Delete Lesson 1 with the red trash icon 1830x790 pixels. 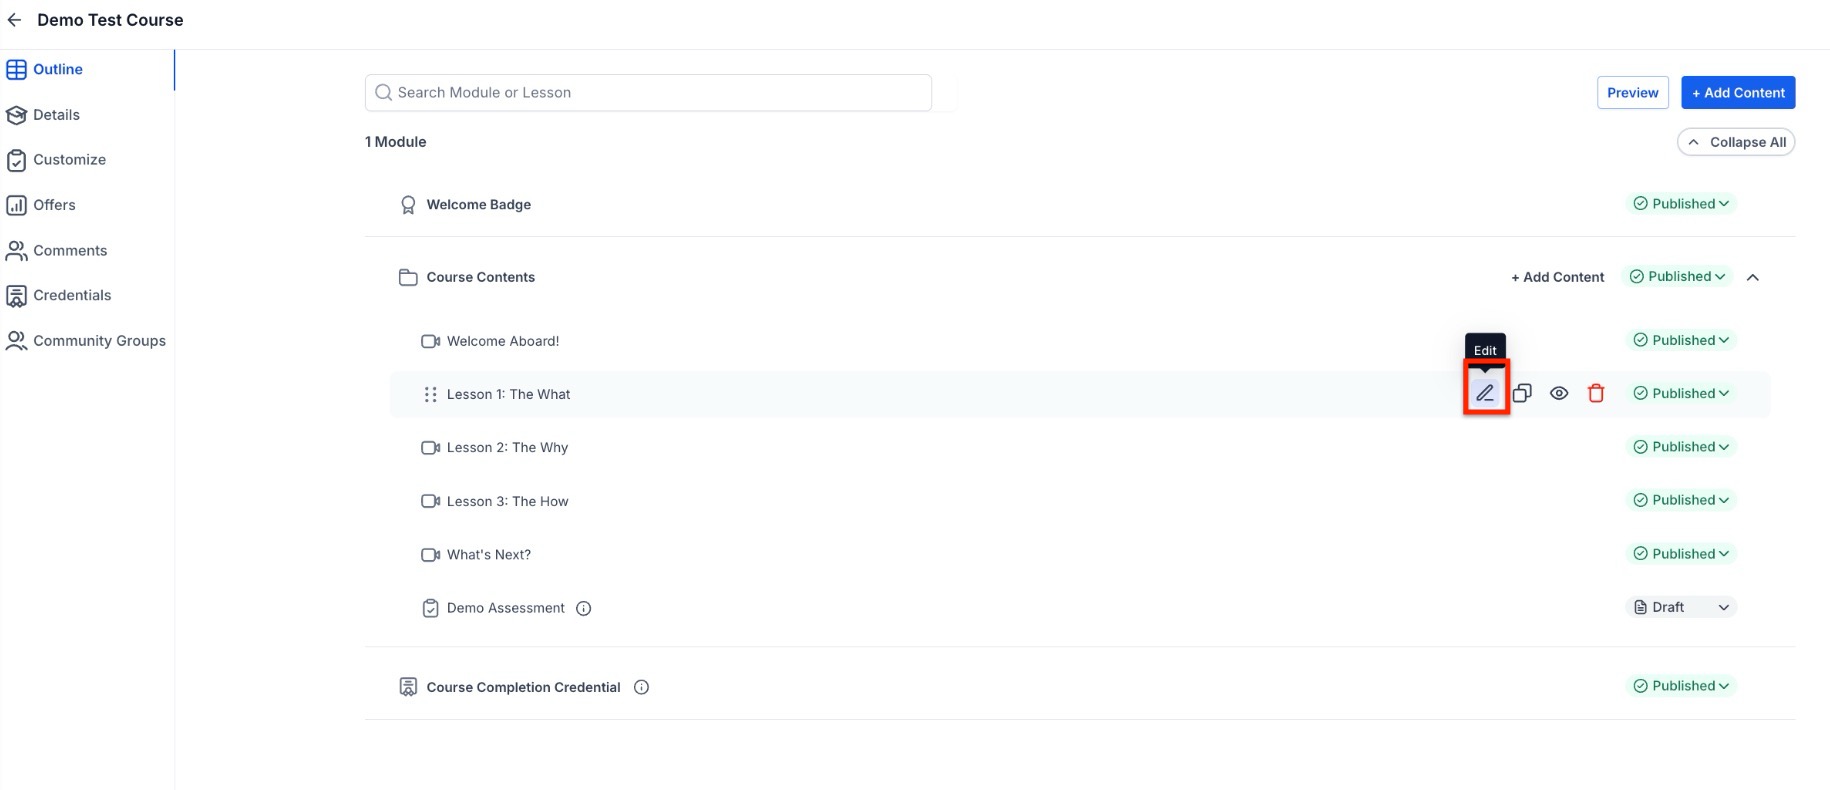click(x=1596, y=394)
